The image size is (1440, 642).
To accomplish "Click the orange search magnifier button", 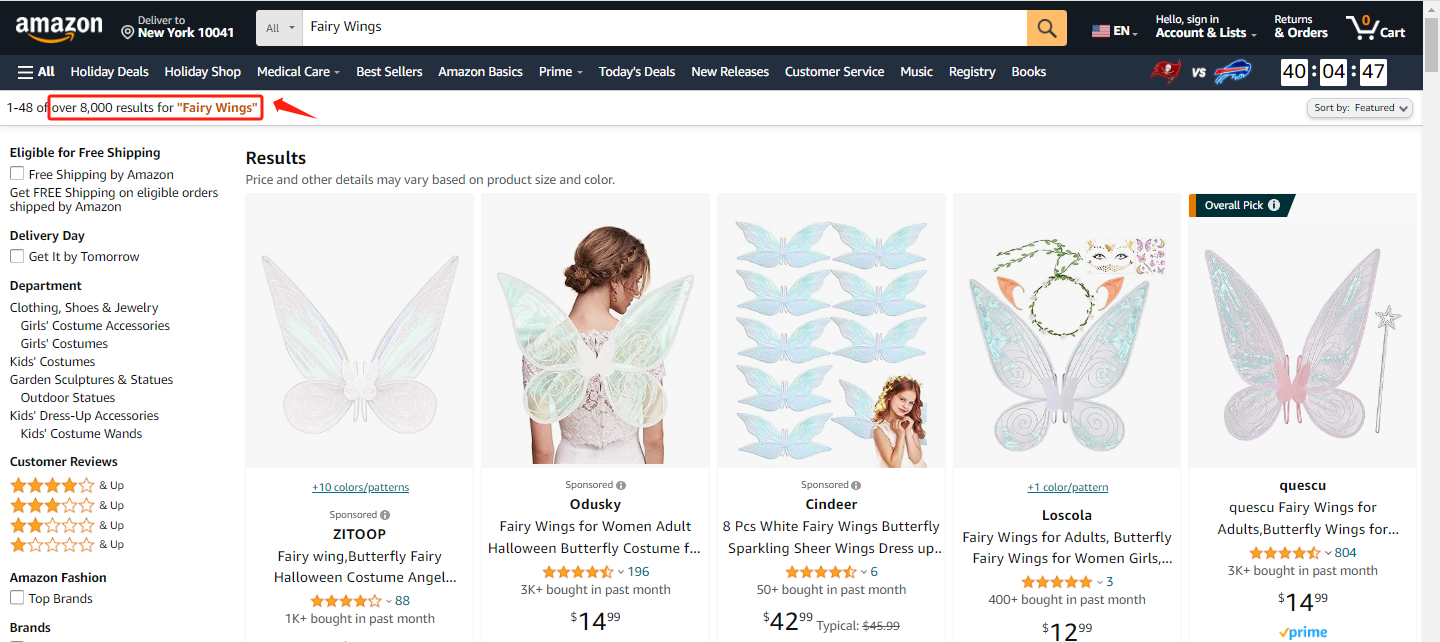I will click(x=1046, y=28).
